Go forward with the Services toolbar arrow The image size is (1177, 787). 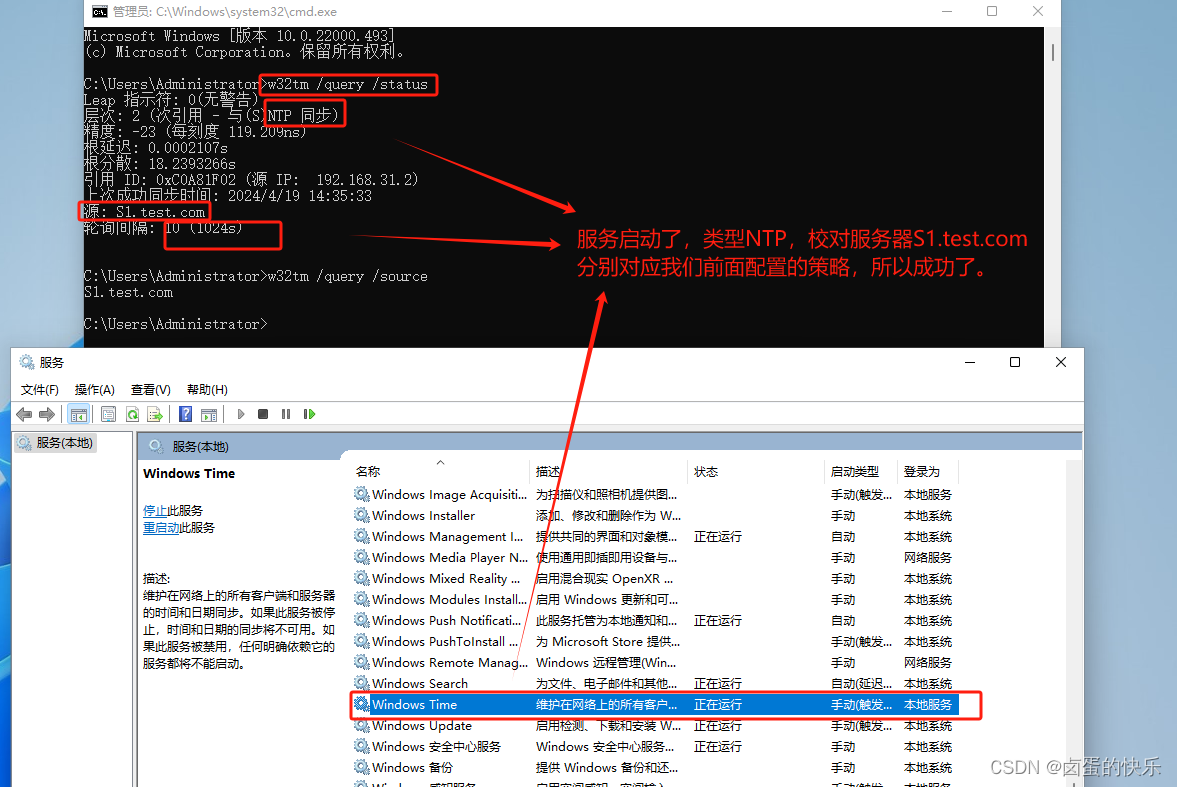(47, 414)
